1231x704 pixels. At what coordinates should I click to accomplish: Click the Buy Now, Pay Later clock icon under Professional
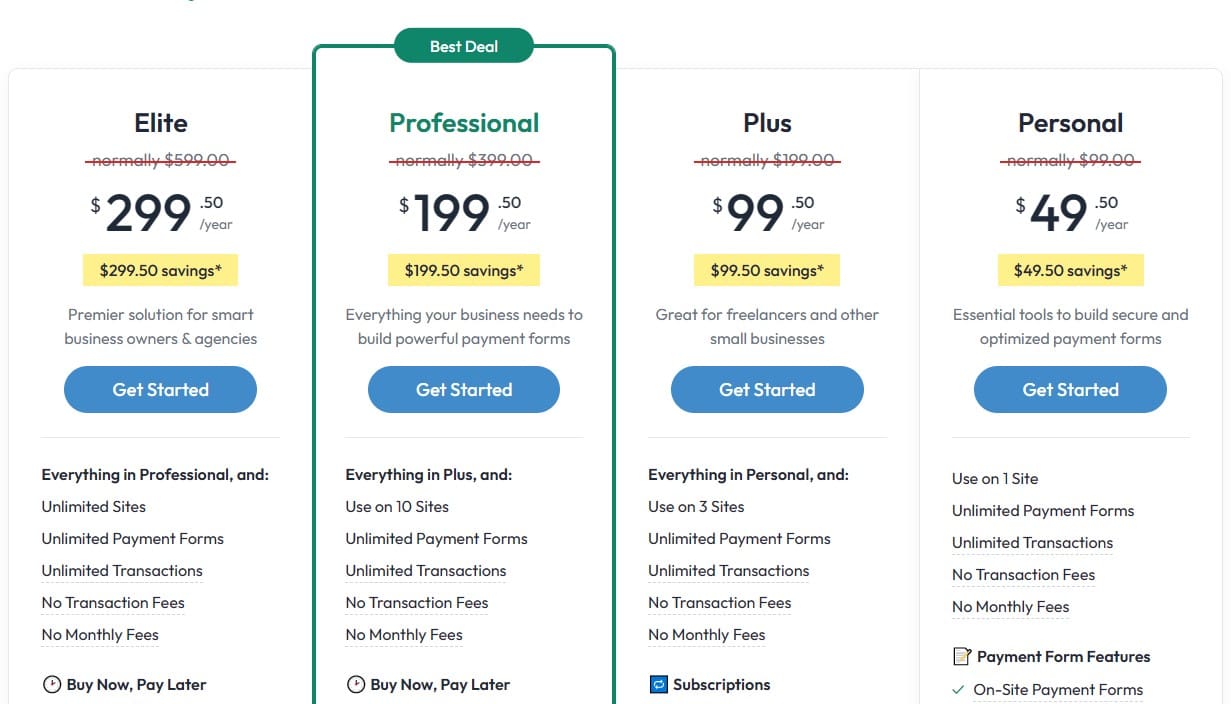[355, 684]
